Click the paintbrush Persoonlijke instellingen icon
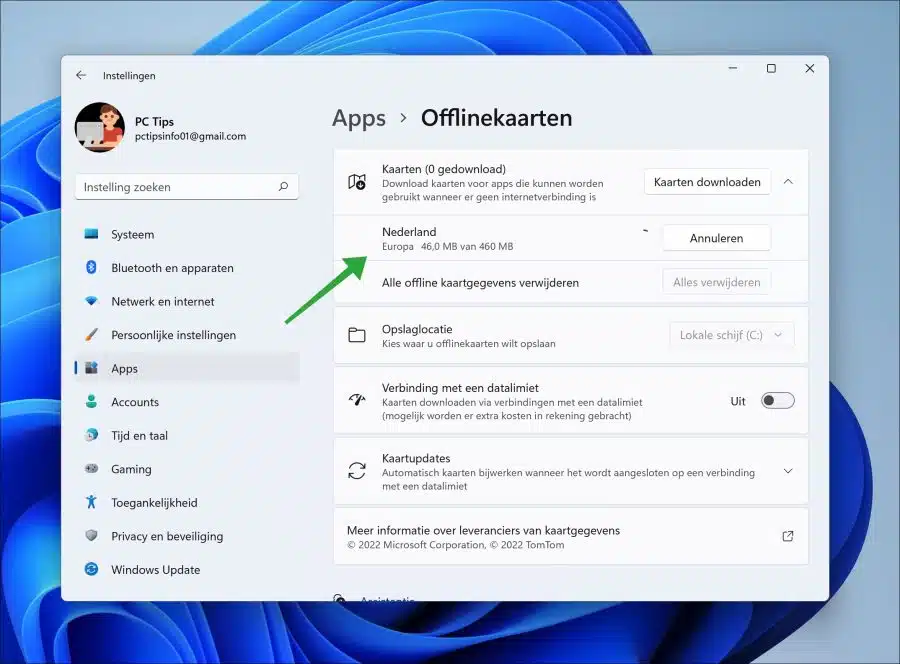Screen dimensions: 900x664 click(91, 335)
